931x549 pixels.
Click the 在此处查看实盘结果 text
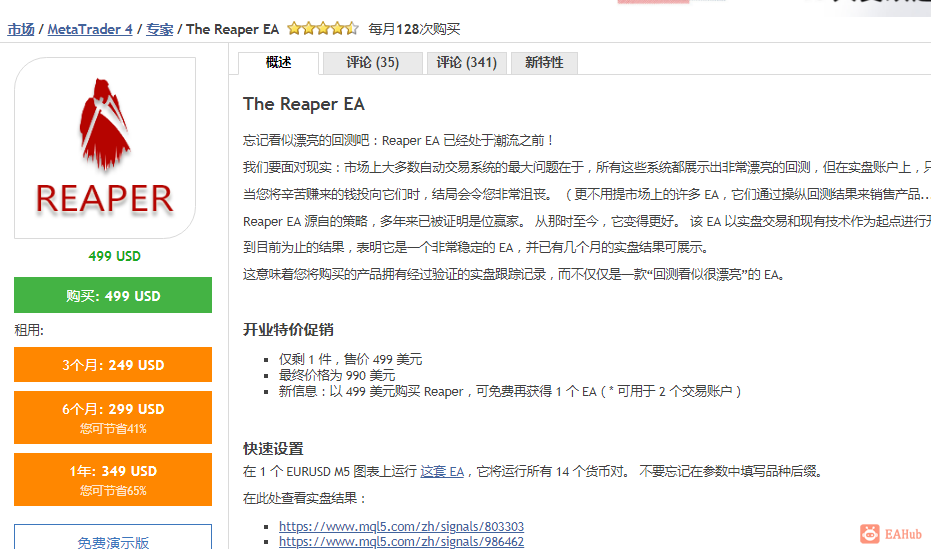(x=305, y=498)
